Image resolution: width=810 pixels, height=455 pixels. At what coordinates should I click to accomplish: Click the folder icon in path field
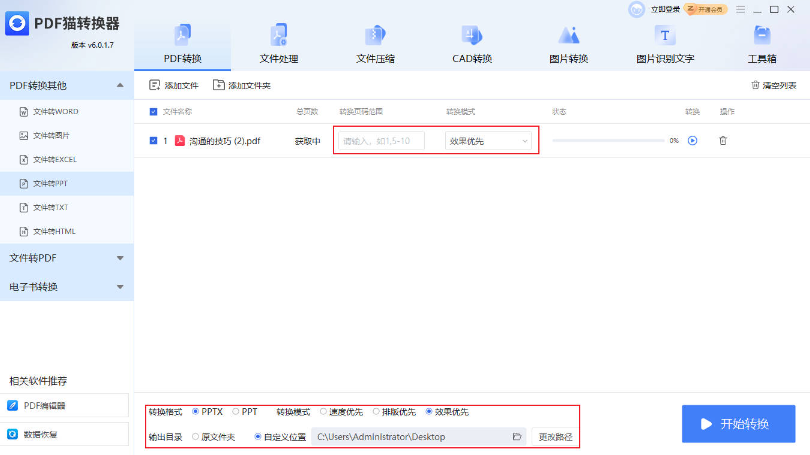pos(517,436)
